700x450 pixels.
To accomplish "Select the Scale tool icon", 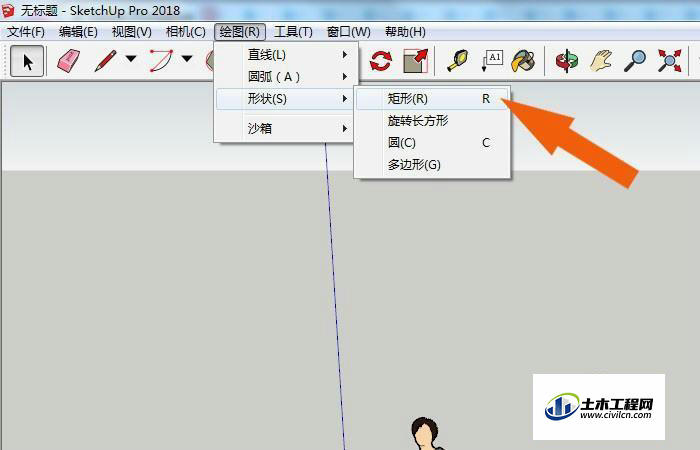I will pyautogui.click(x=415, y=61).
